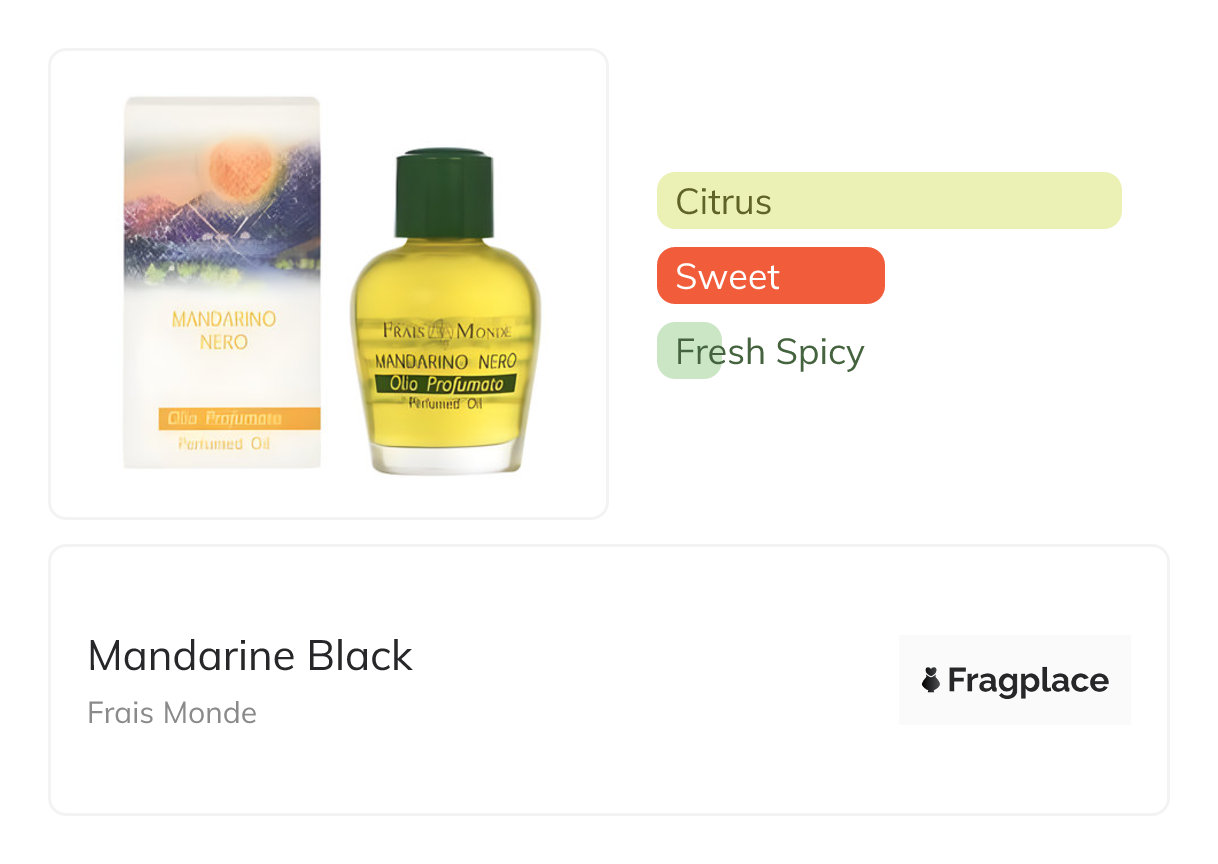Click the Mandarino Nero box packaging image

tap(222, 282)
